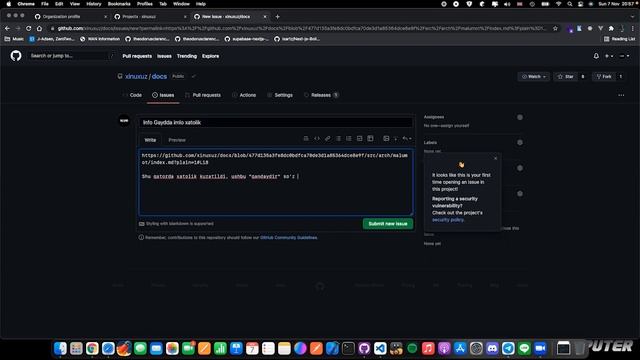
Task: Open the File menu
Action: (45, 4)
